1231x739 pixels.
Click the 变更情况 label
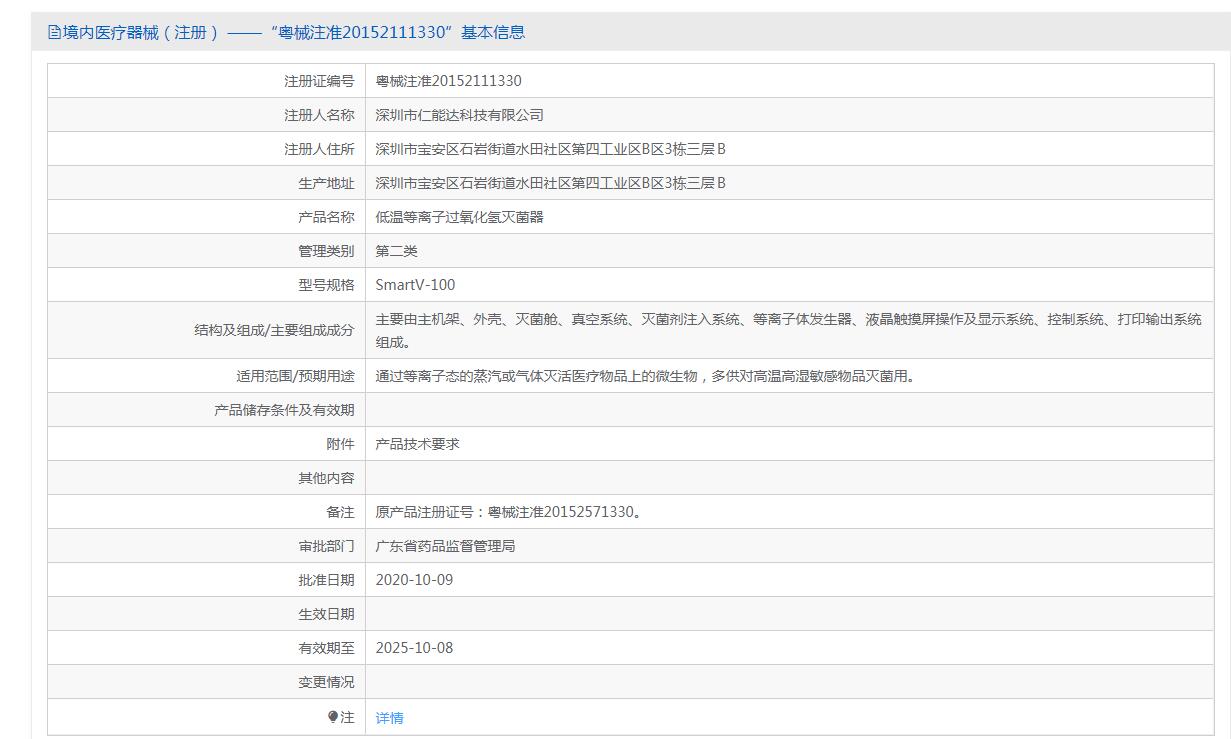326,682
